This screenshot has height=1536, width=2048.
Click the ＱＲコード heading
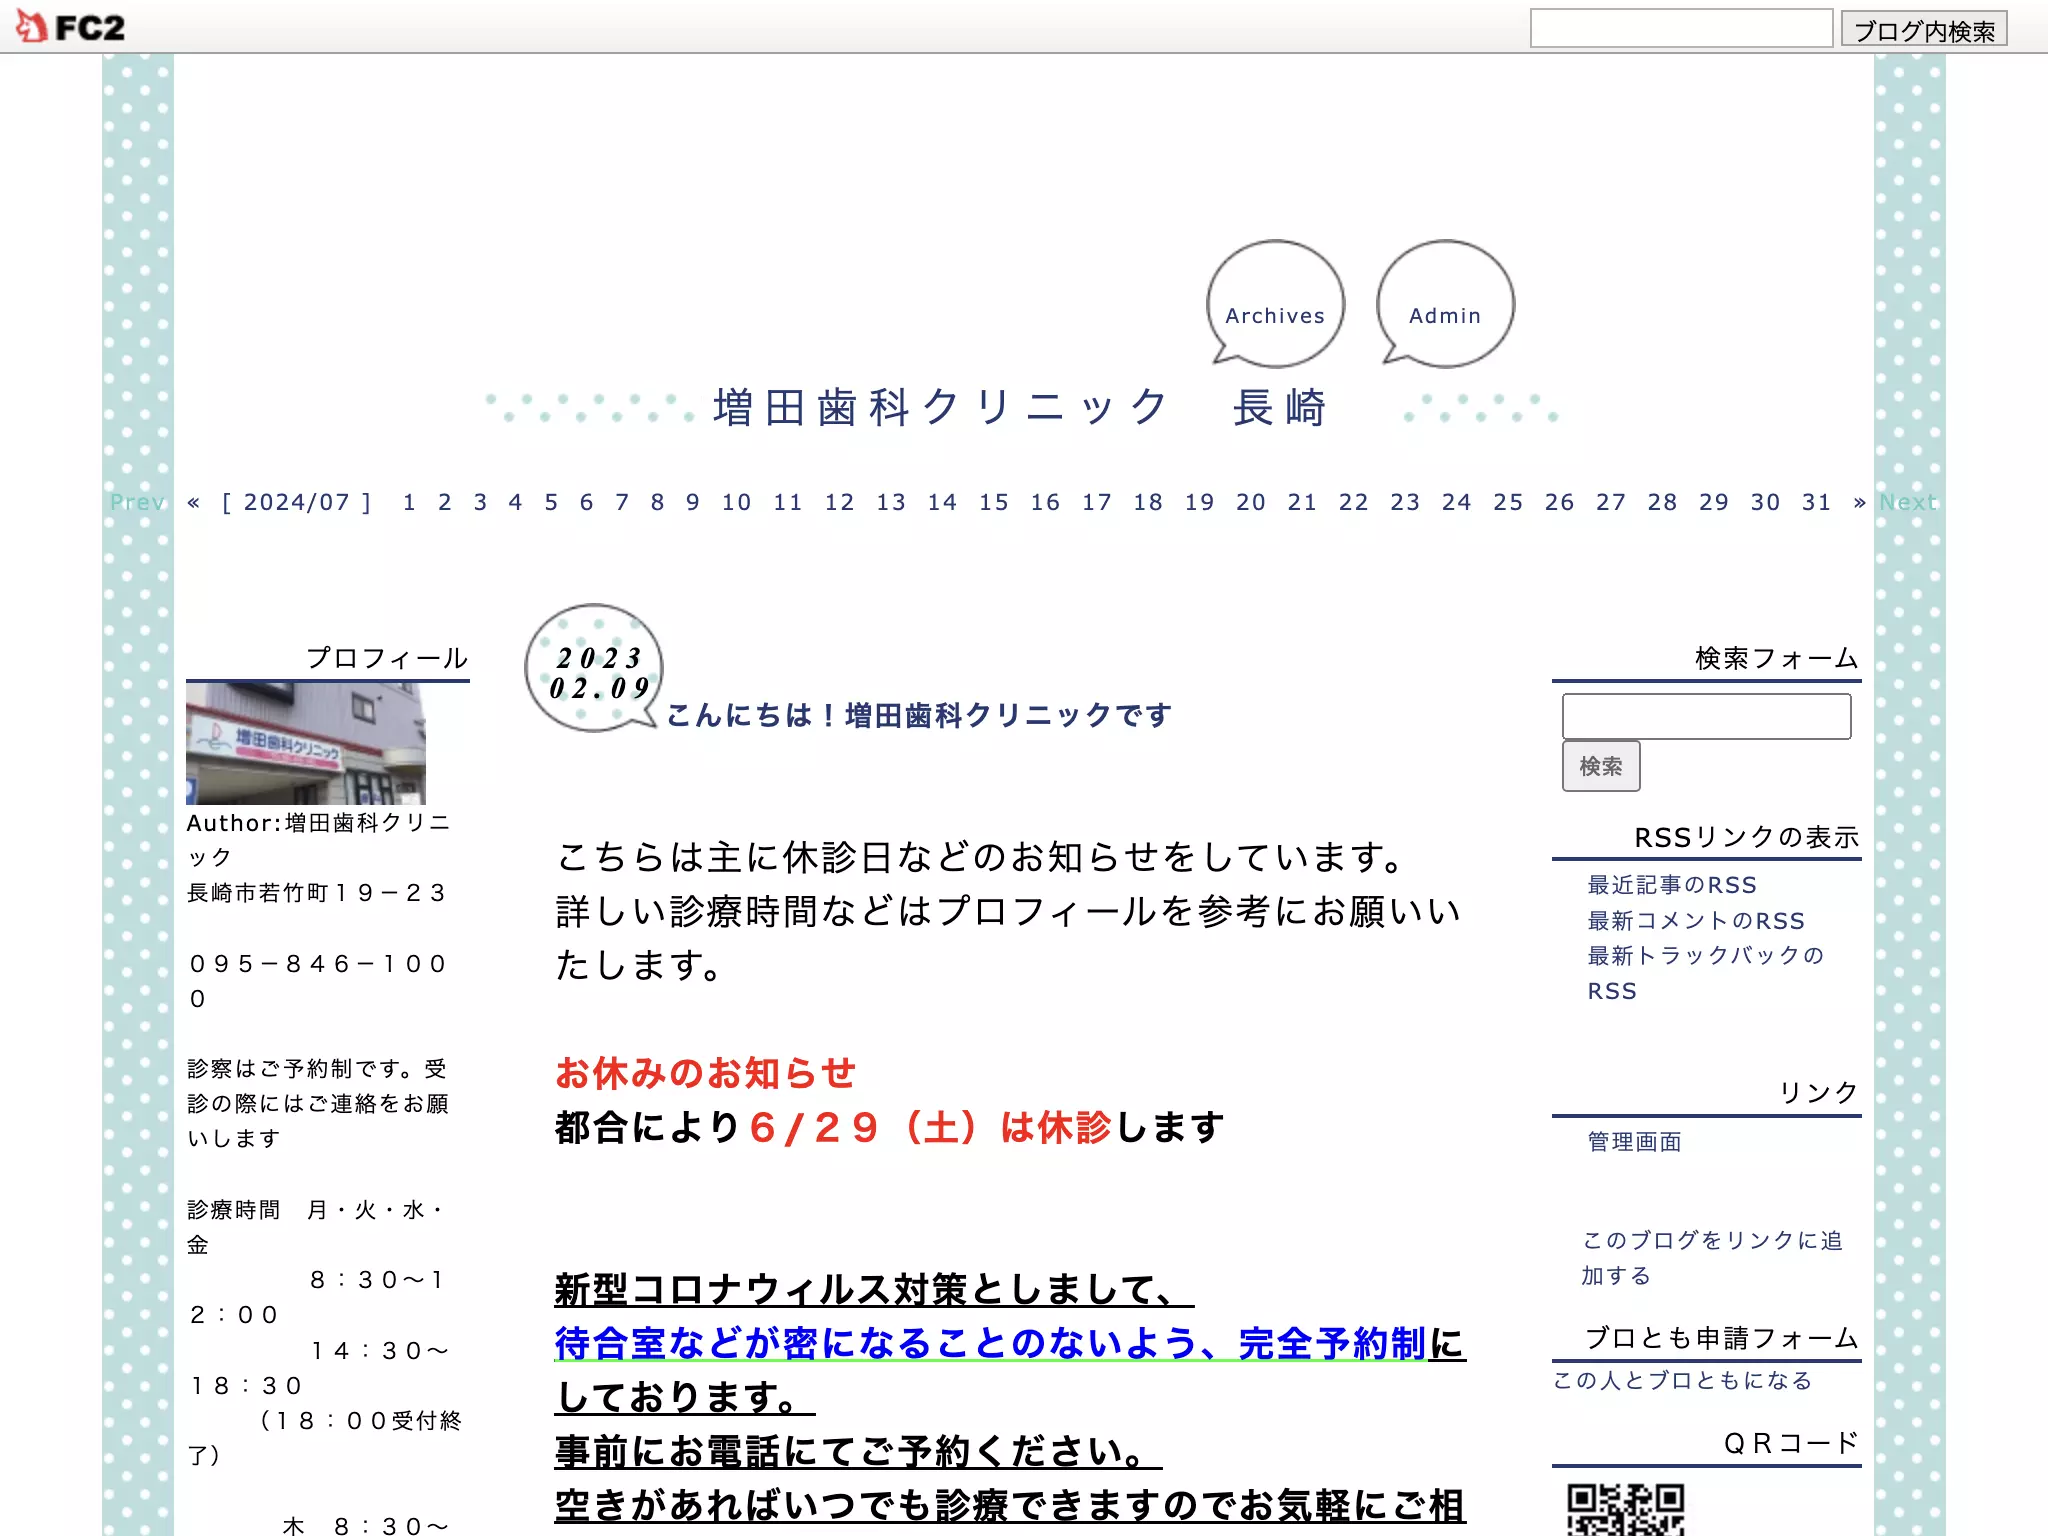coord(1792,1443)
